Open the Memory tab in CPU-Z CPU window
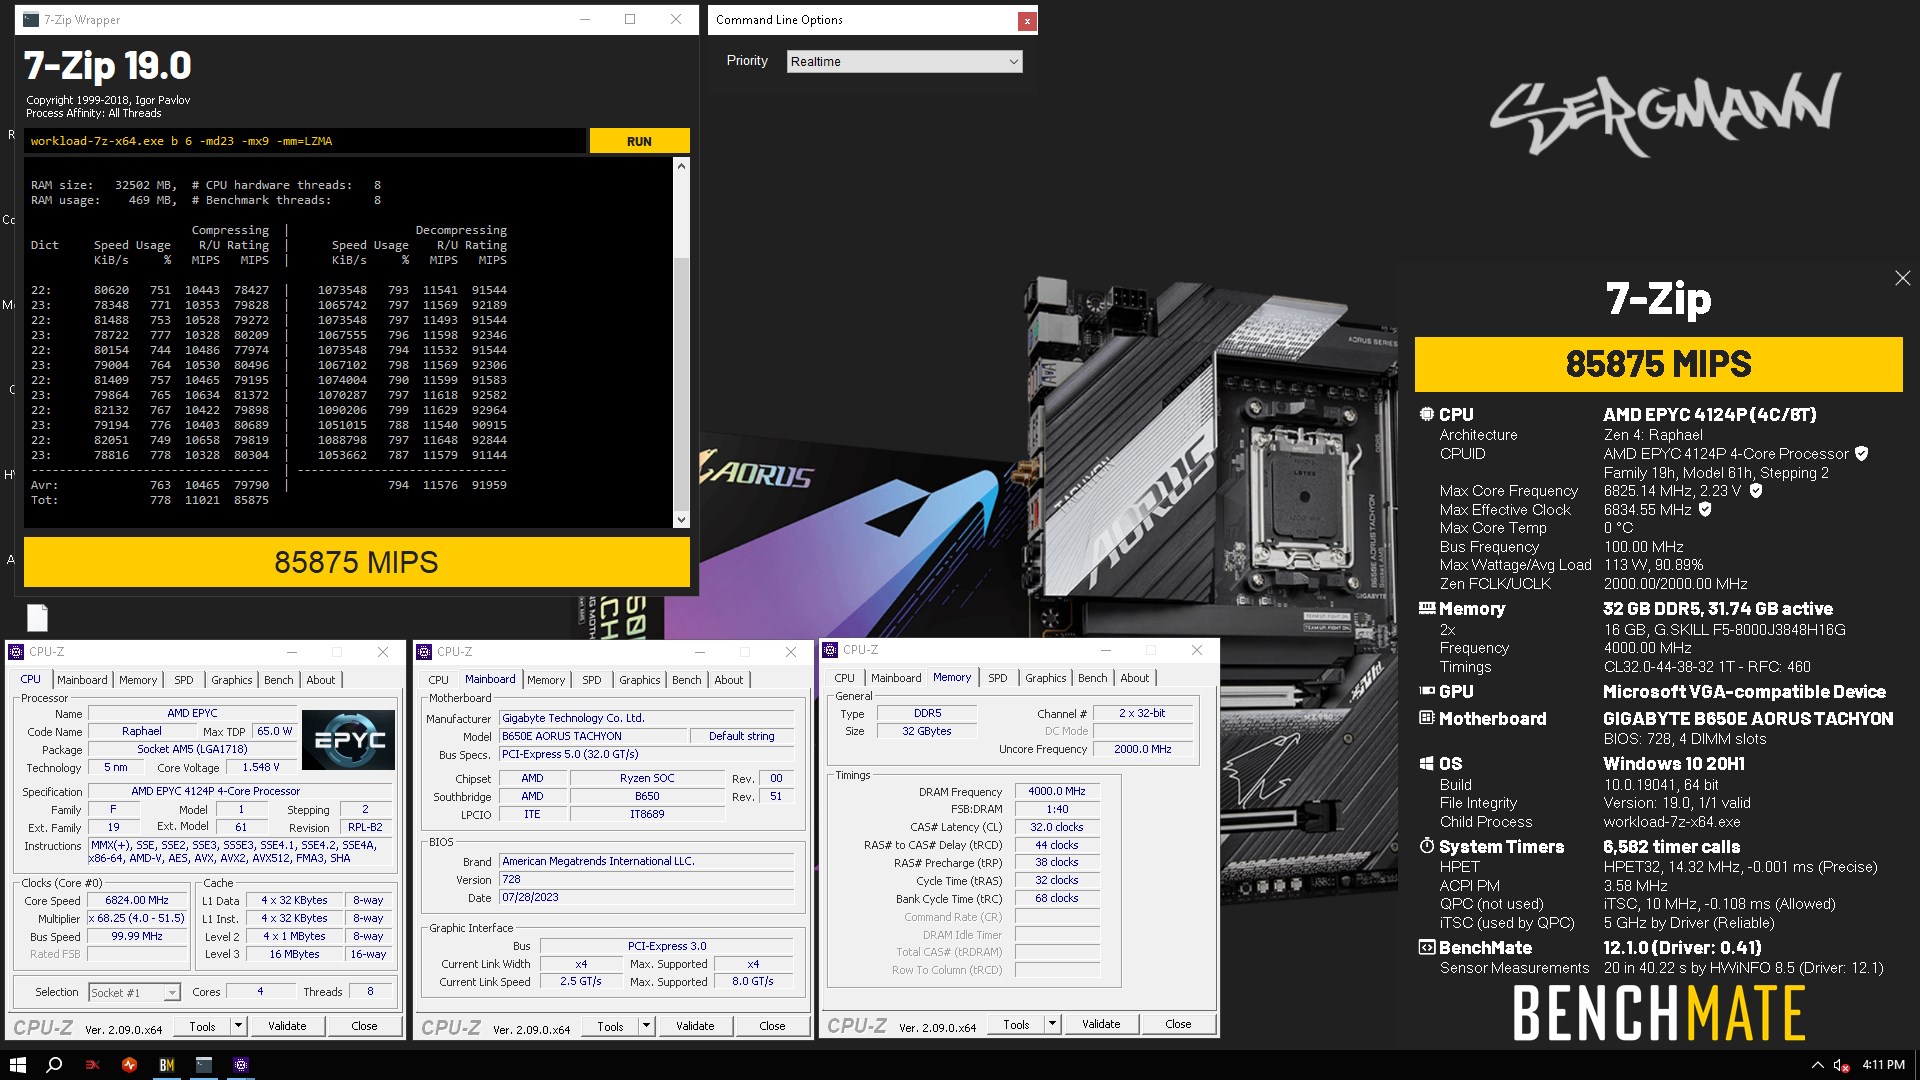1920x1080 pixels. point(138,680)
